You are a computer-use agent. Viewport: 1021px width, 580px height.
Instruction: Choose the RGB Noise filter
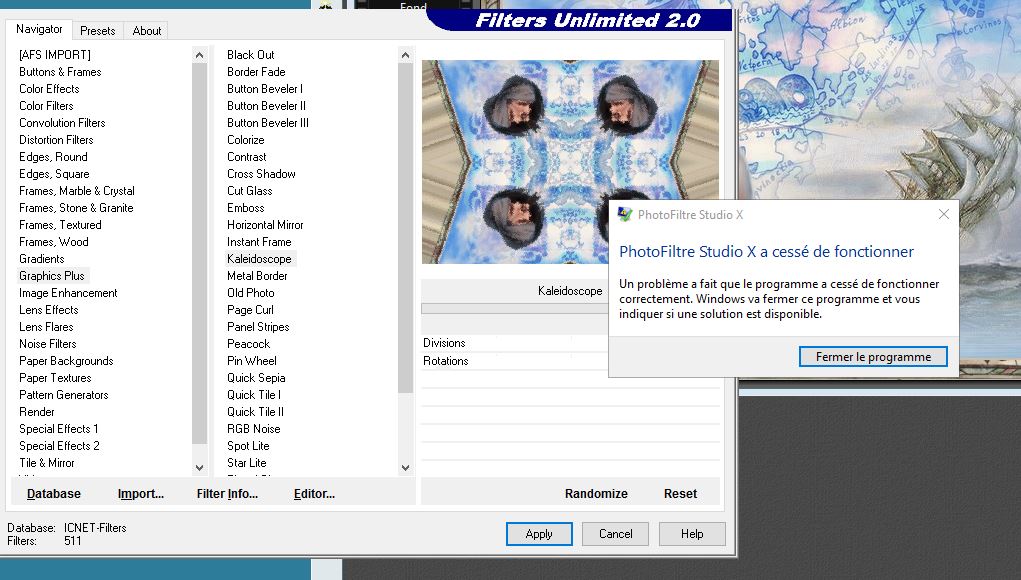click(x=253, y=429)
